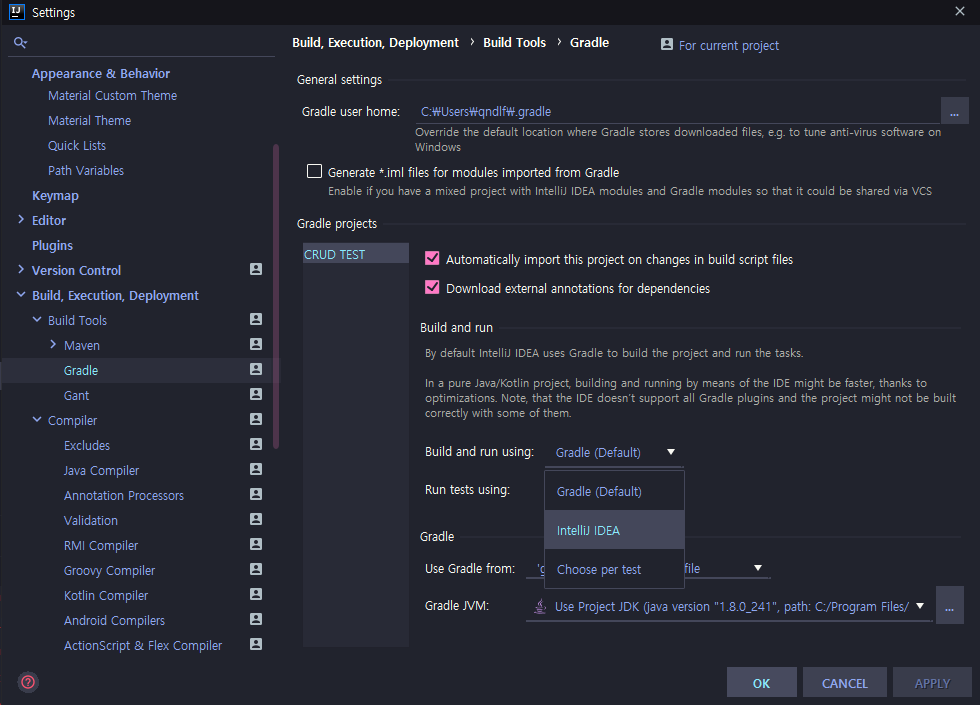
Task: Click project-level icon beside Gradle tree item
Action: 256,369
